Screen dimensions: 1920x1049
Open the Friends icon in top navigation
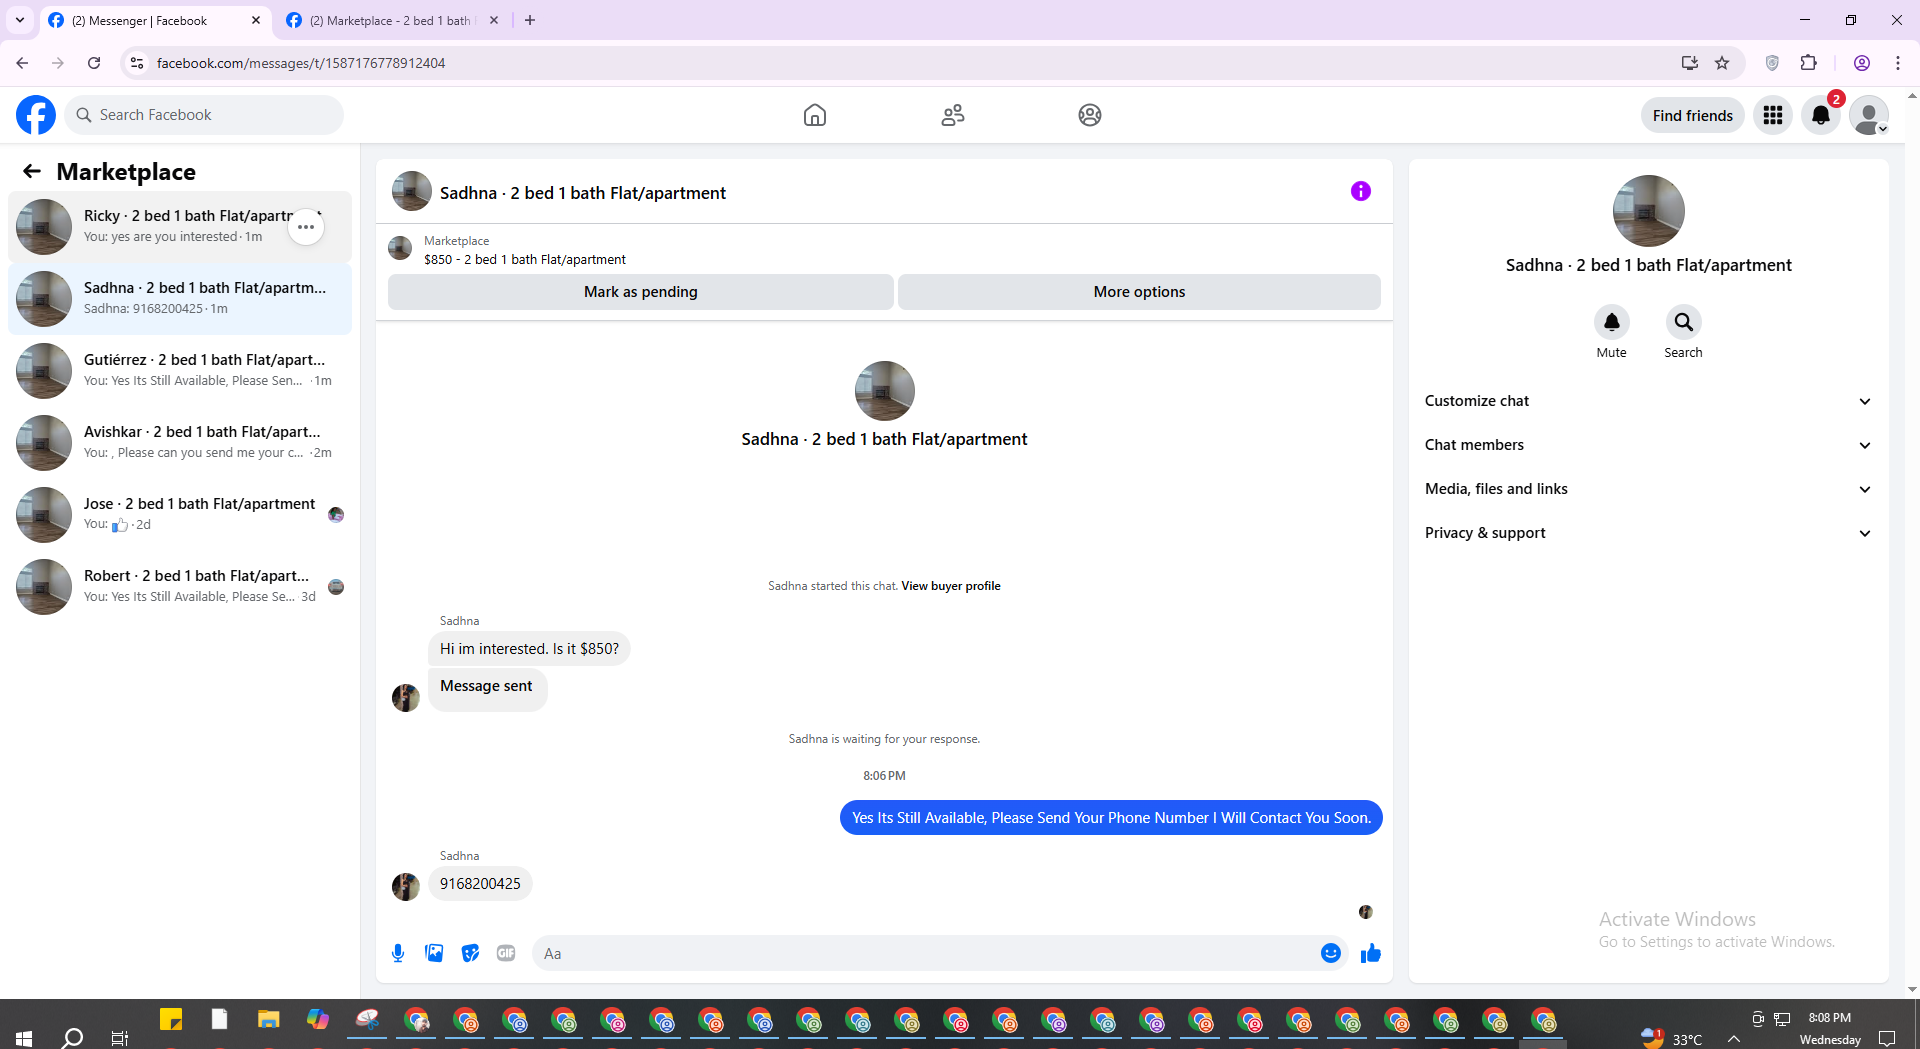coord(953,115)
